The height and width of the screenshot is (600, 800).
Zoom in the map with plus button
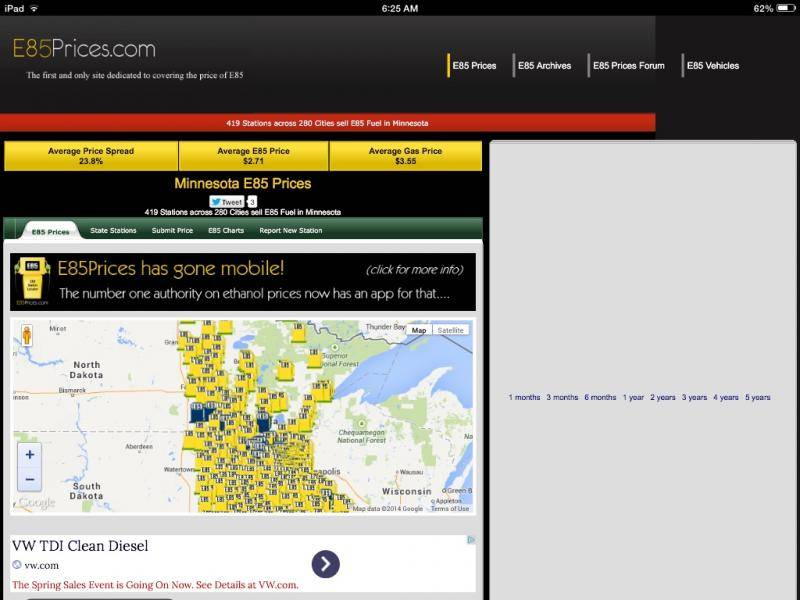tap(30, 455)
